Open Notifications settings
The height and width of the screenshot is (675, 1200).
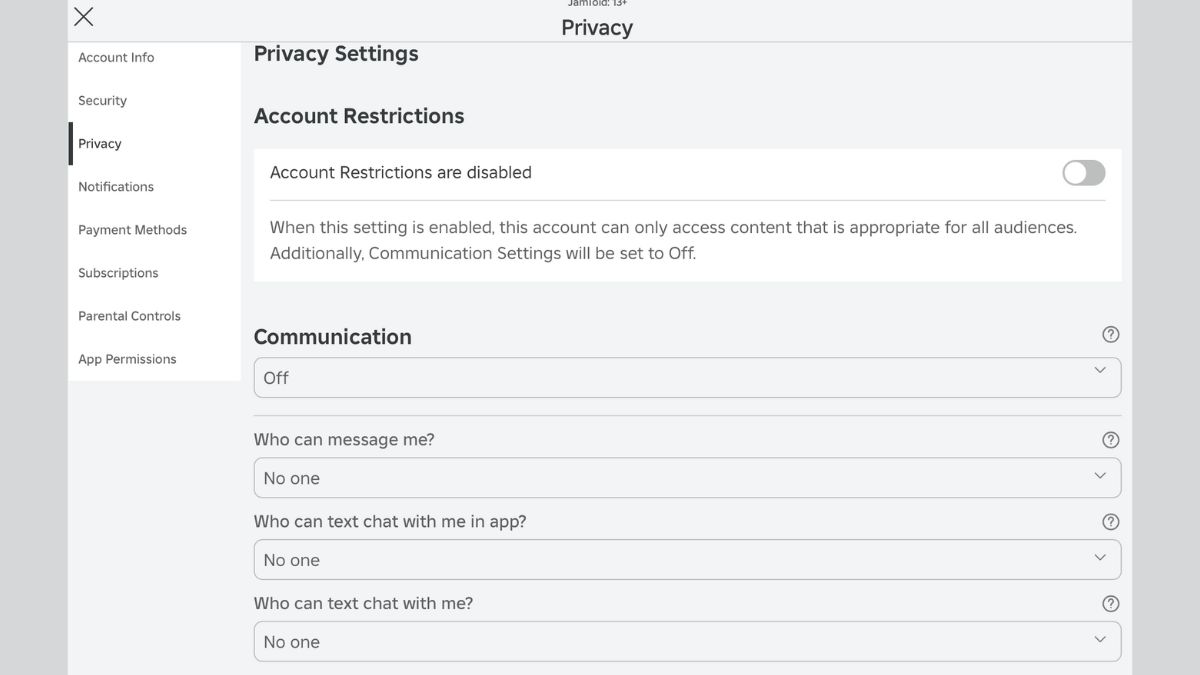(116, 187)
